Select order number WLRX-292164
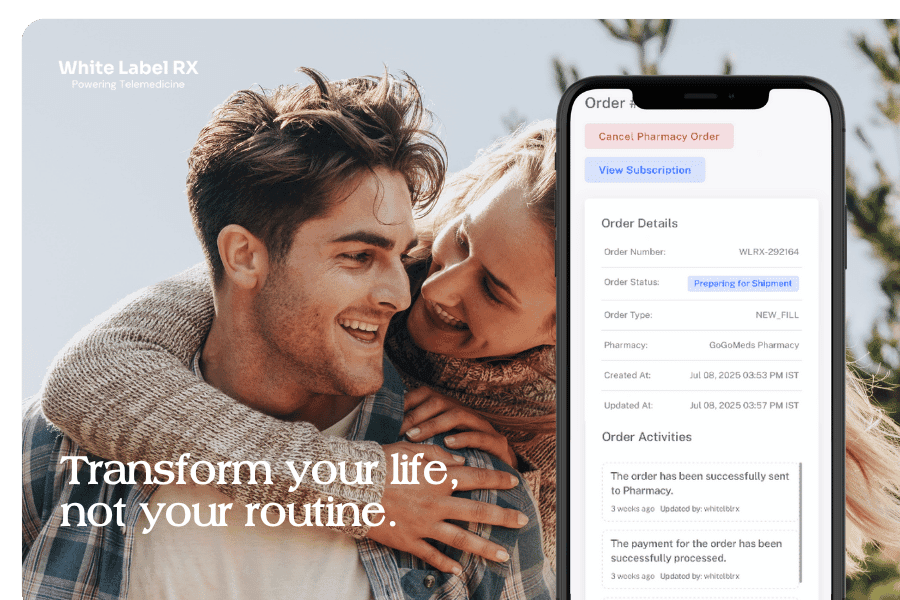 769,252
